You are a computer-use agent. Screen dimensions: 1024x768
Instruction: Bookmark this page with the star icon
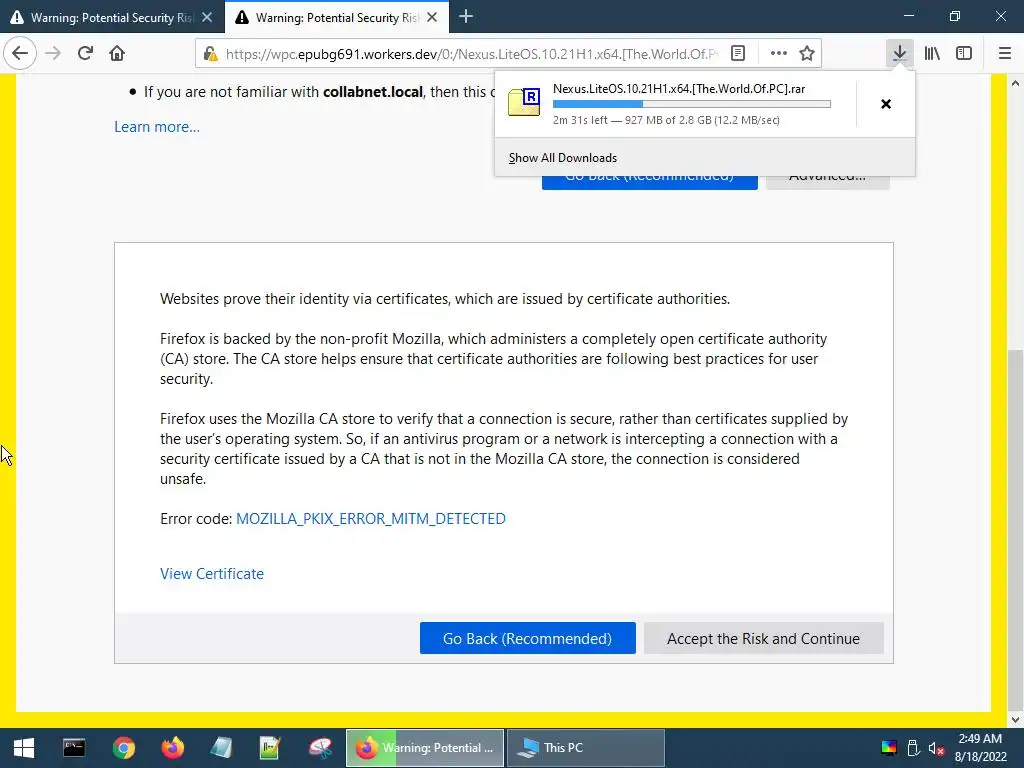point(807,54)
